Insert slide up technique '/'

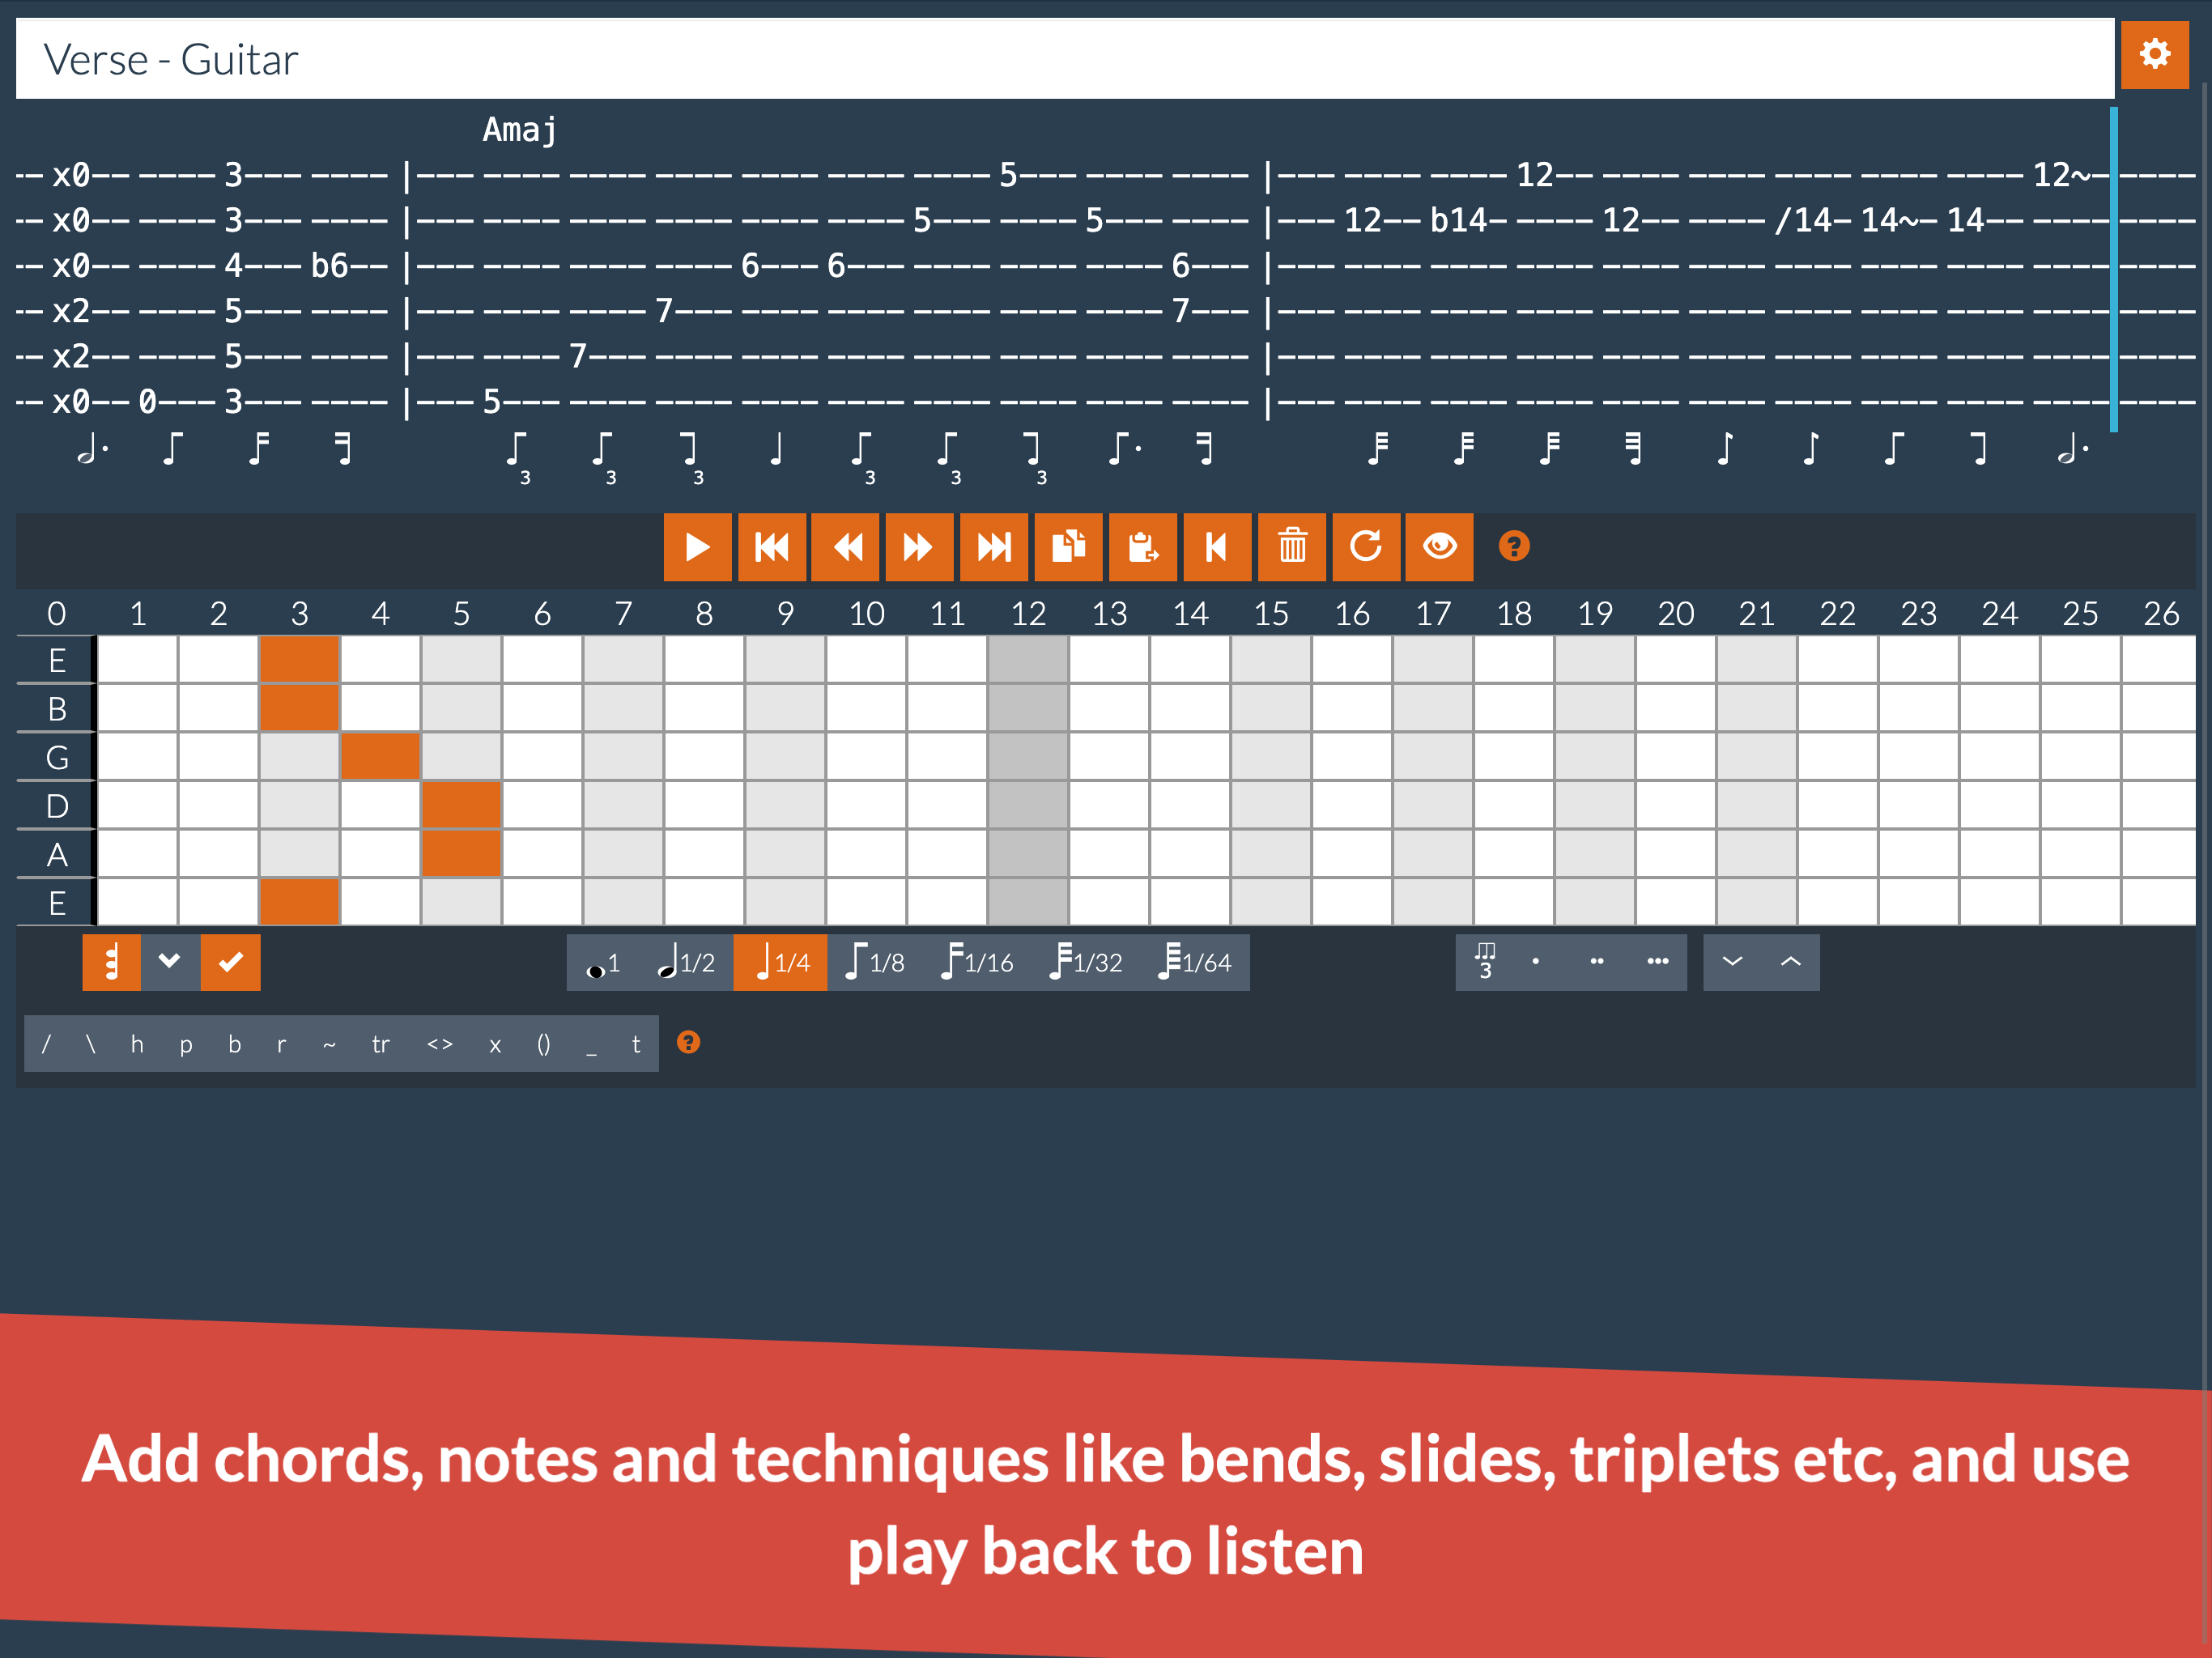(46, 1044)
